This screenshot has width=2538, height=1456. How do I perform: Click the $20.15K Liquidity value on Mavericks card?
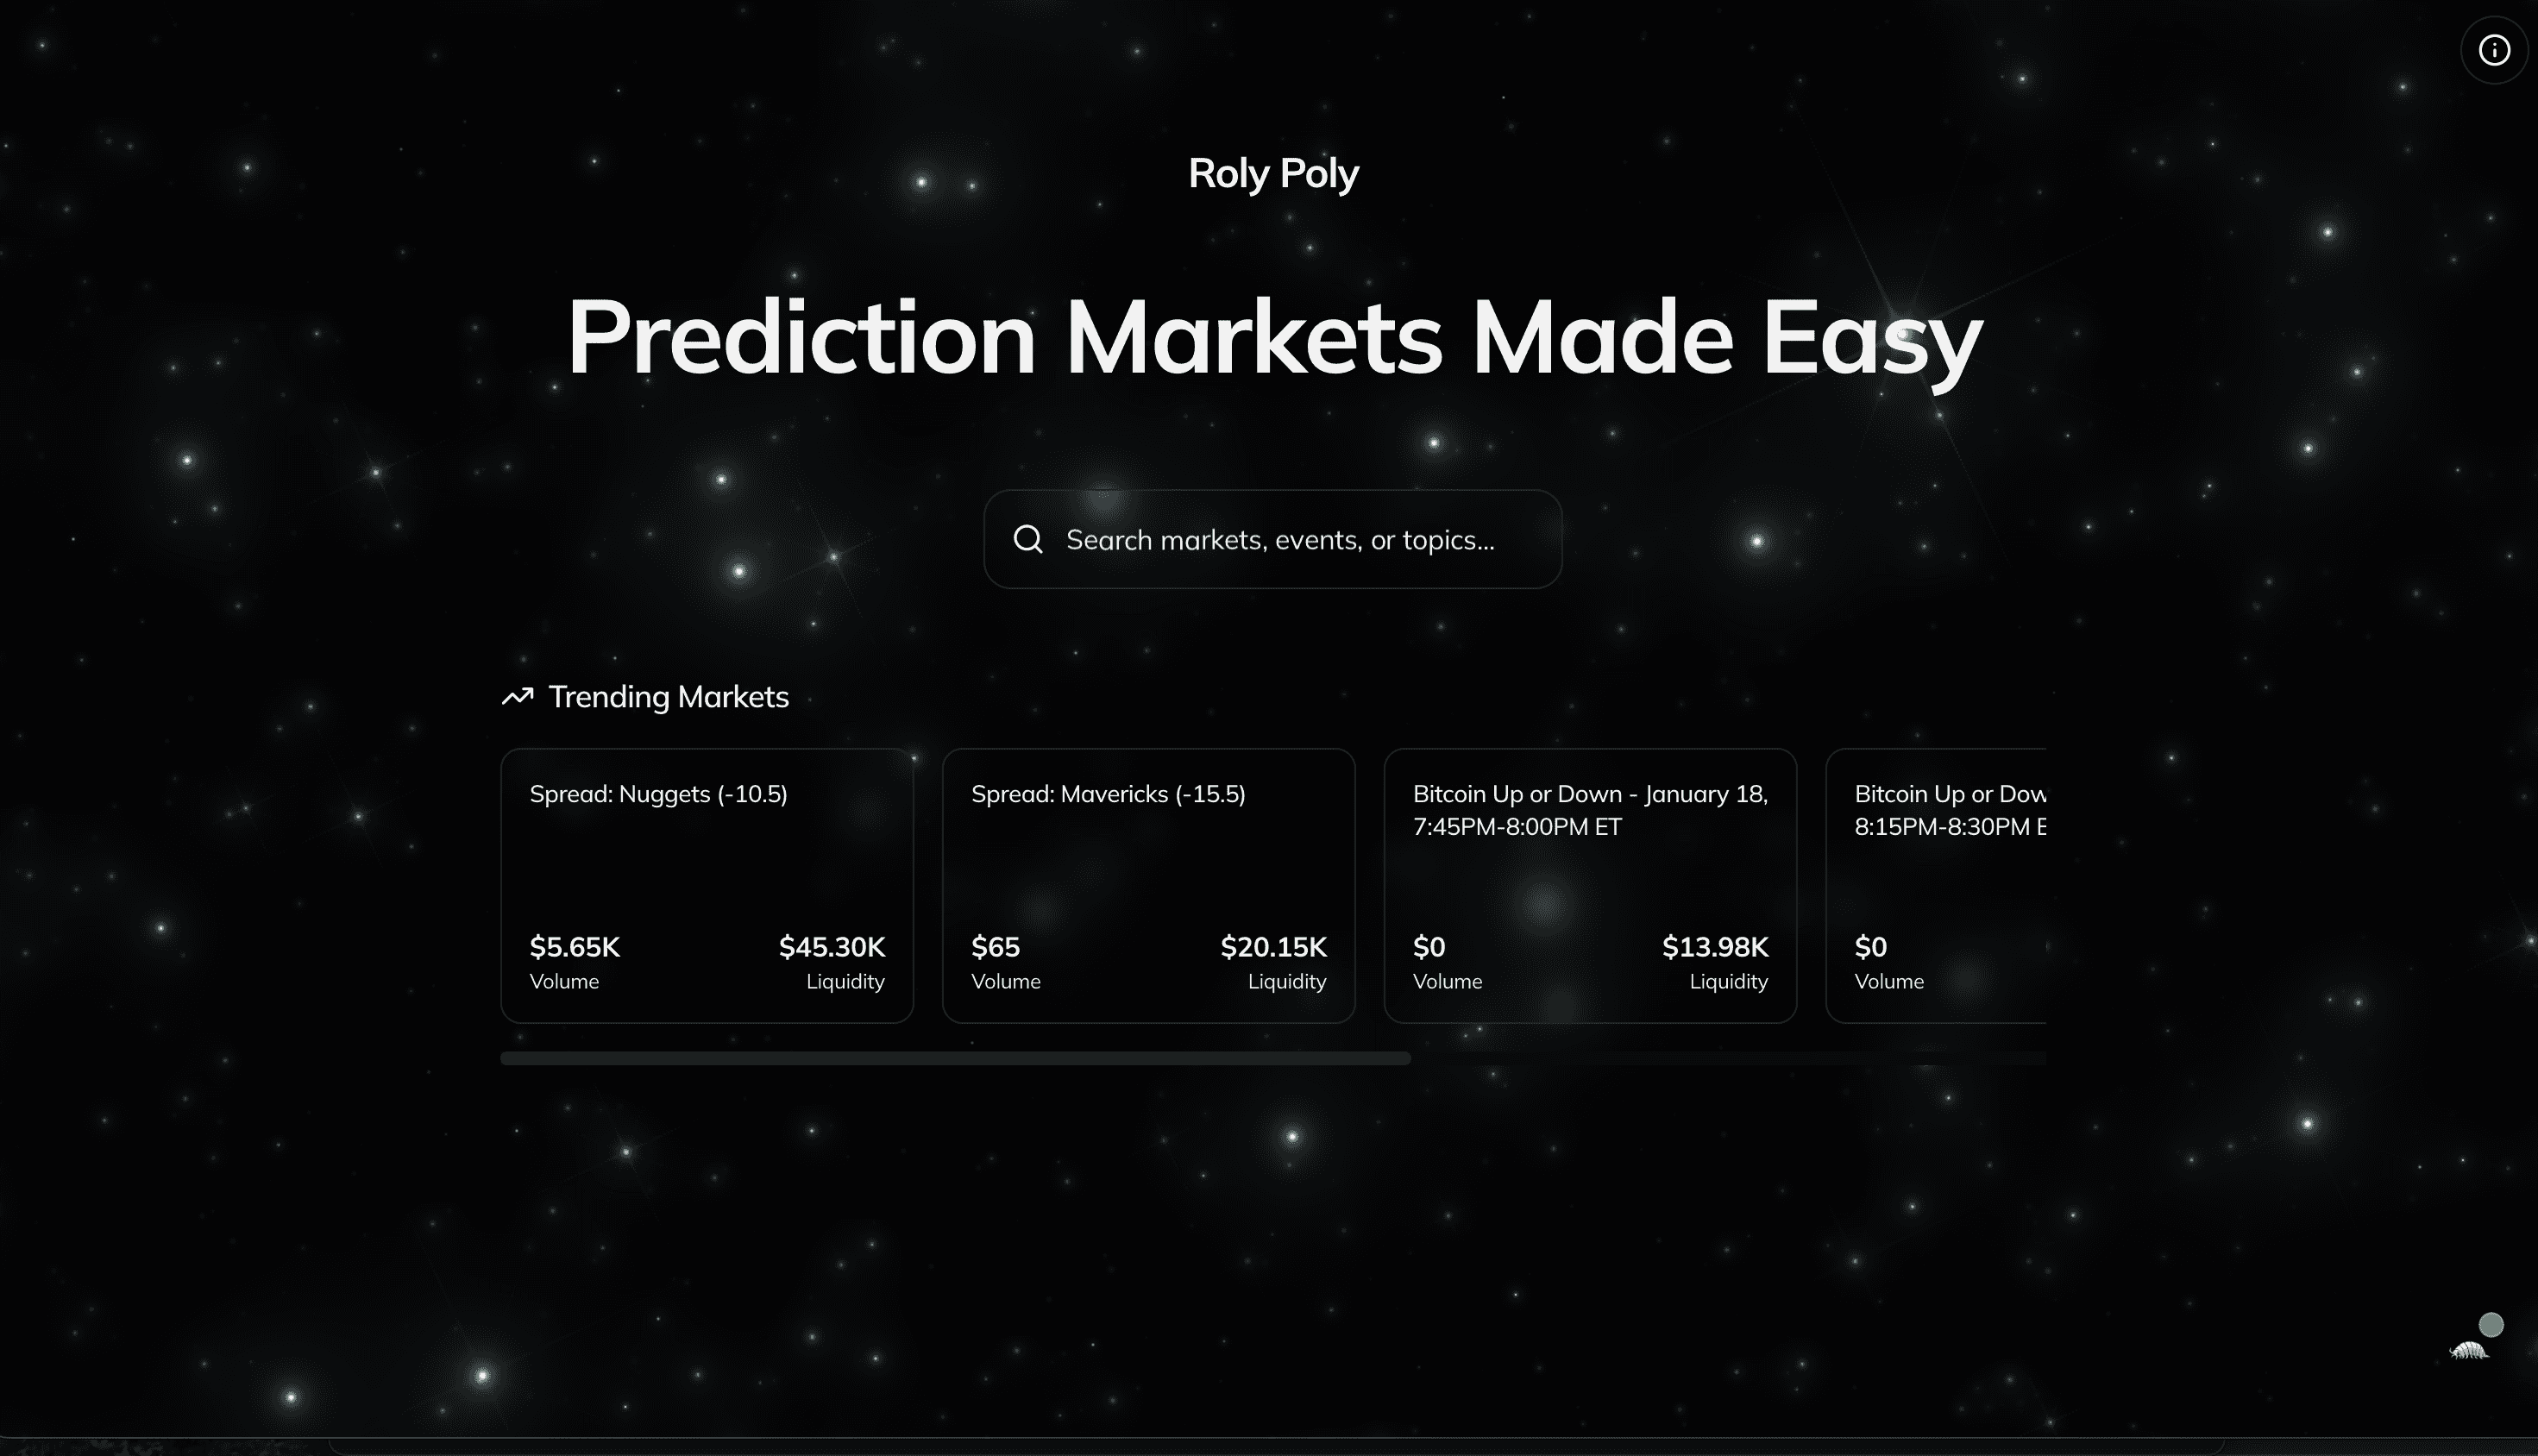[x=1274, y=946]
